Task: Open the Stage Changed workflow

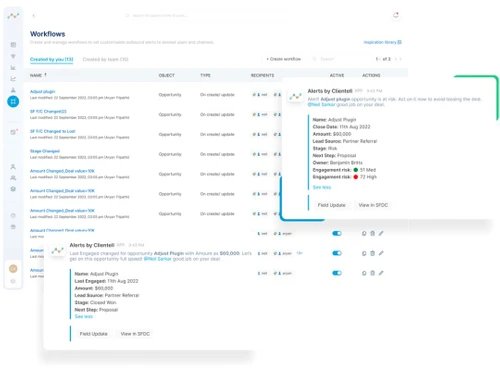Action: point(45,151)
